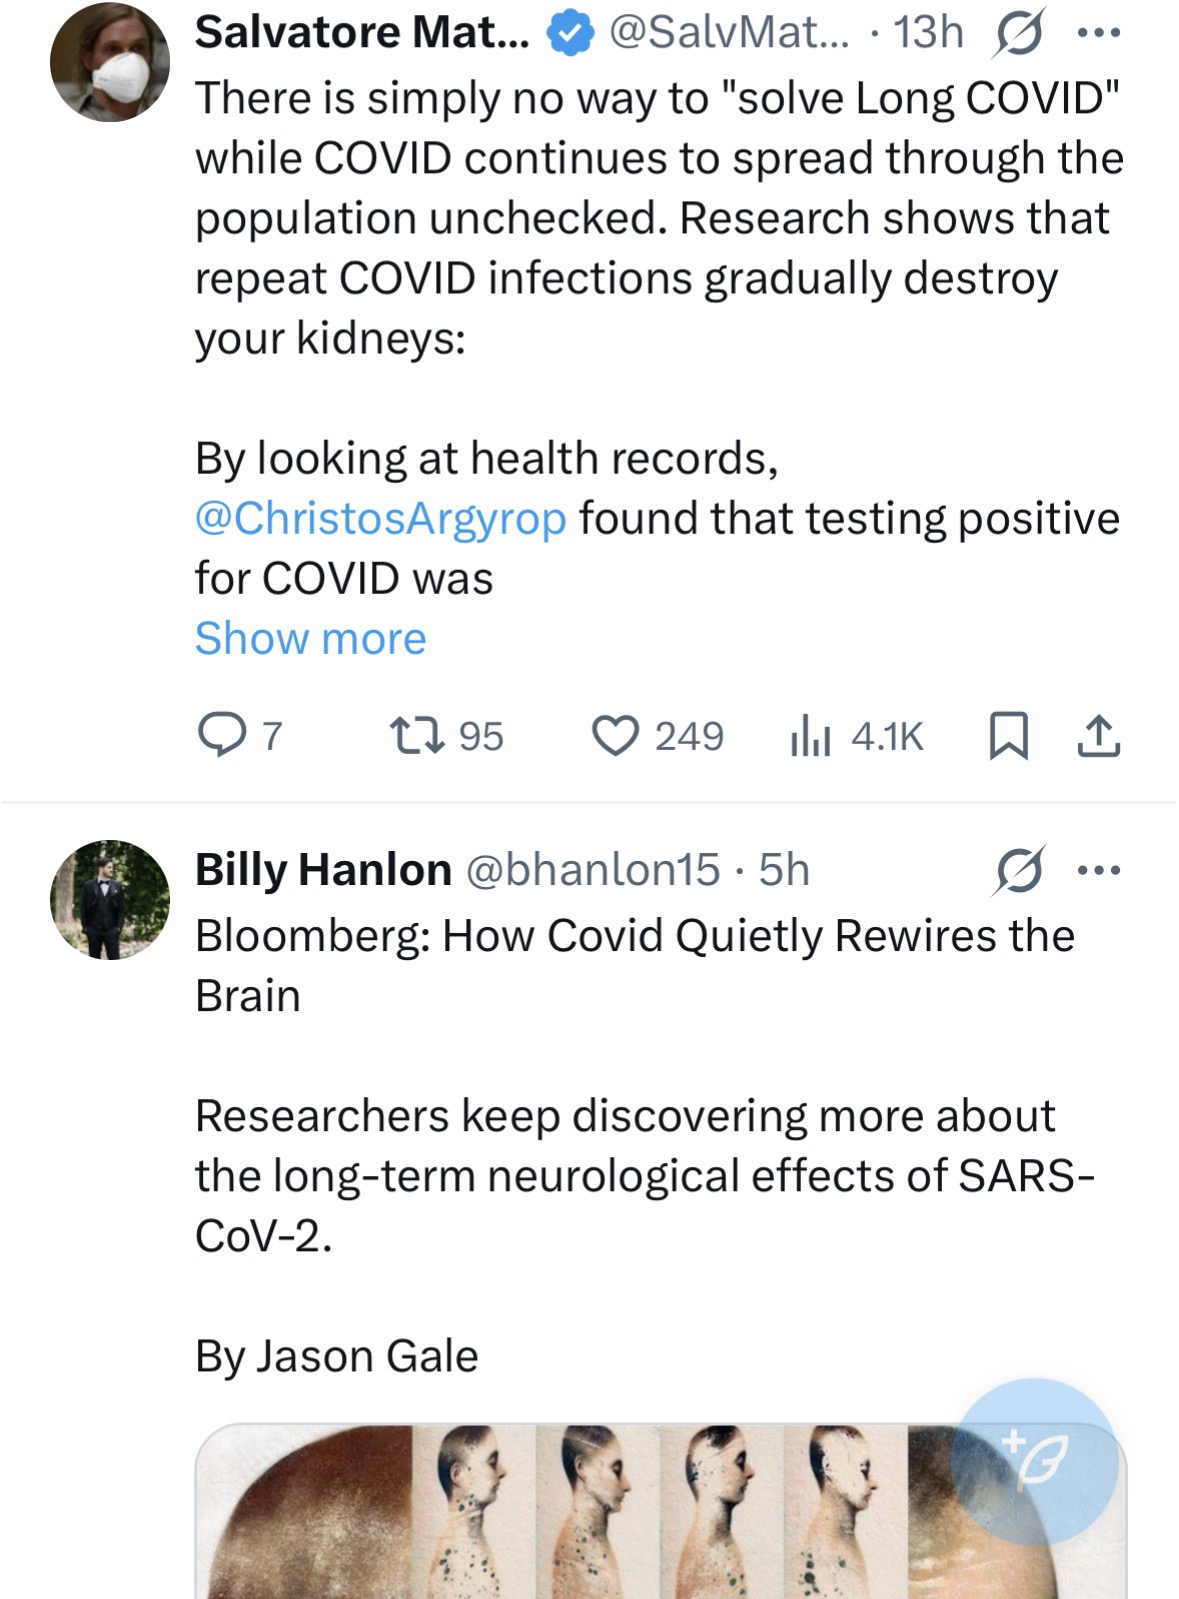This screenshot has width=1179, height=1599.
Task: Open Salvatore's masked profile picture
Action: (x=110, y=62)
